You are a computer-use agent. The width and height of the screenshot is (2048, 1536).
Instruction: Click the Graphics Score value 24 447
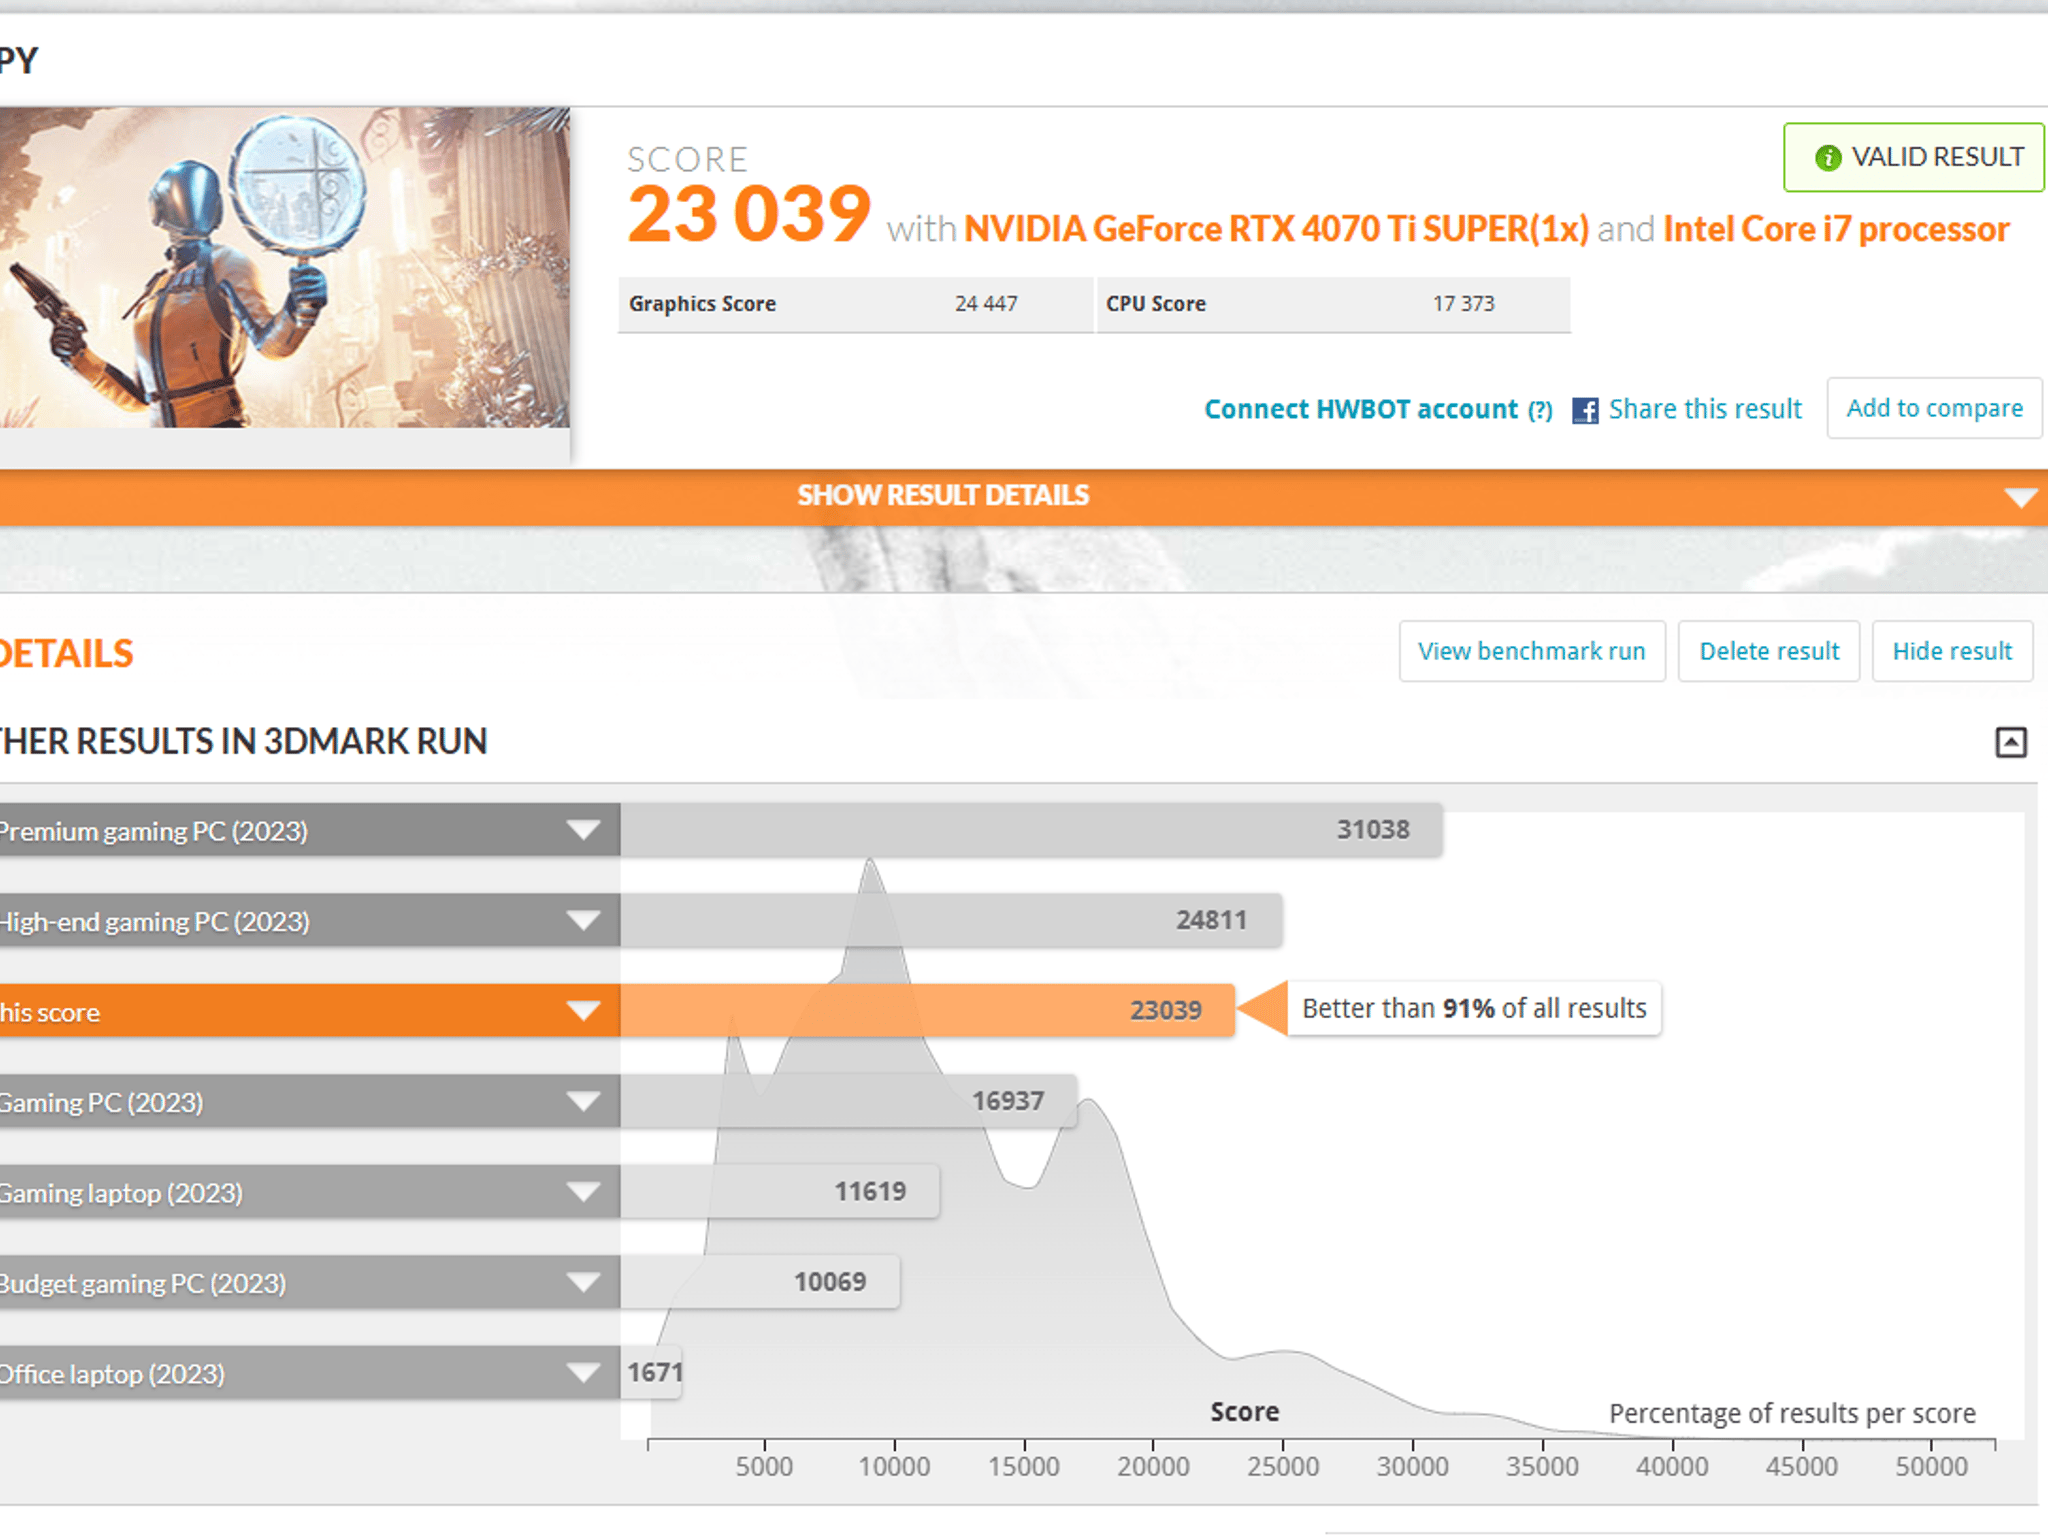(986, 304)
